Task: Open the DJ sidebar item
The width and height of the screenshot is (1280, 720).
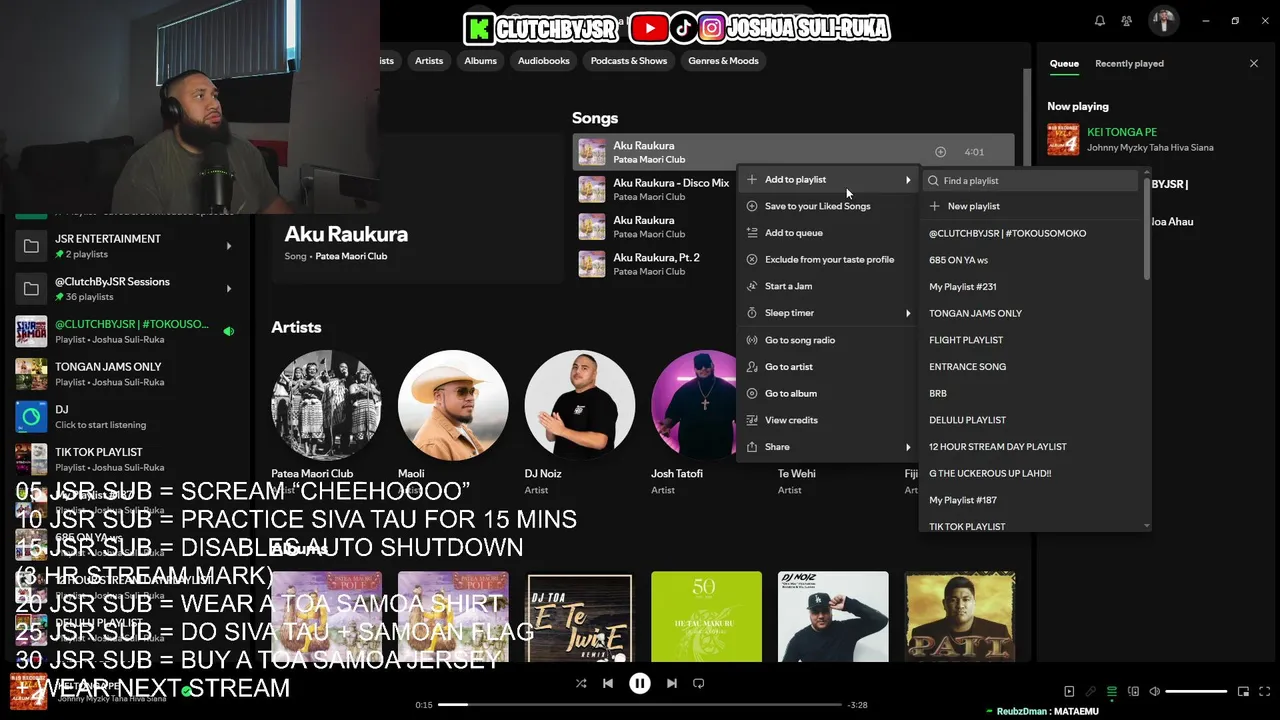Action: (x=126, y=417)
